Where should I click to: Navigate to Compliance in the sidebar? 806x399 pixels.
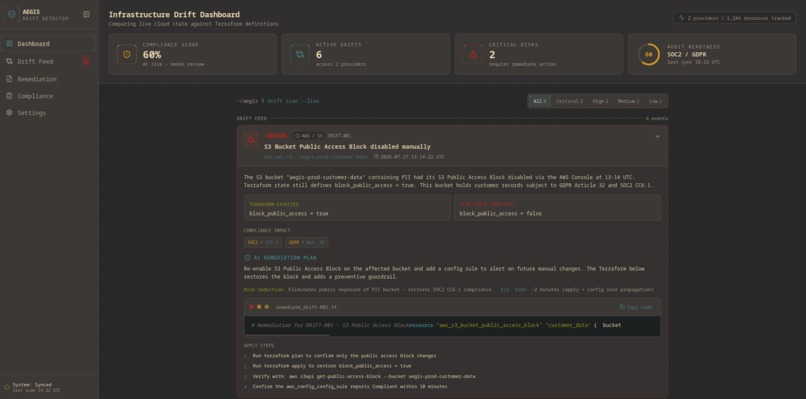pyautogui.click(x=48, y=96)
